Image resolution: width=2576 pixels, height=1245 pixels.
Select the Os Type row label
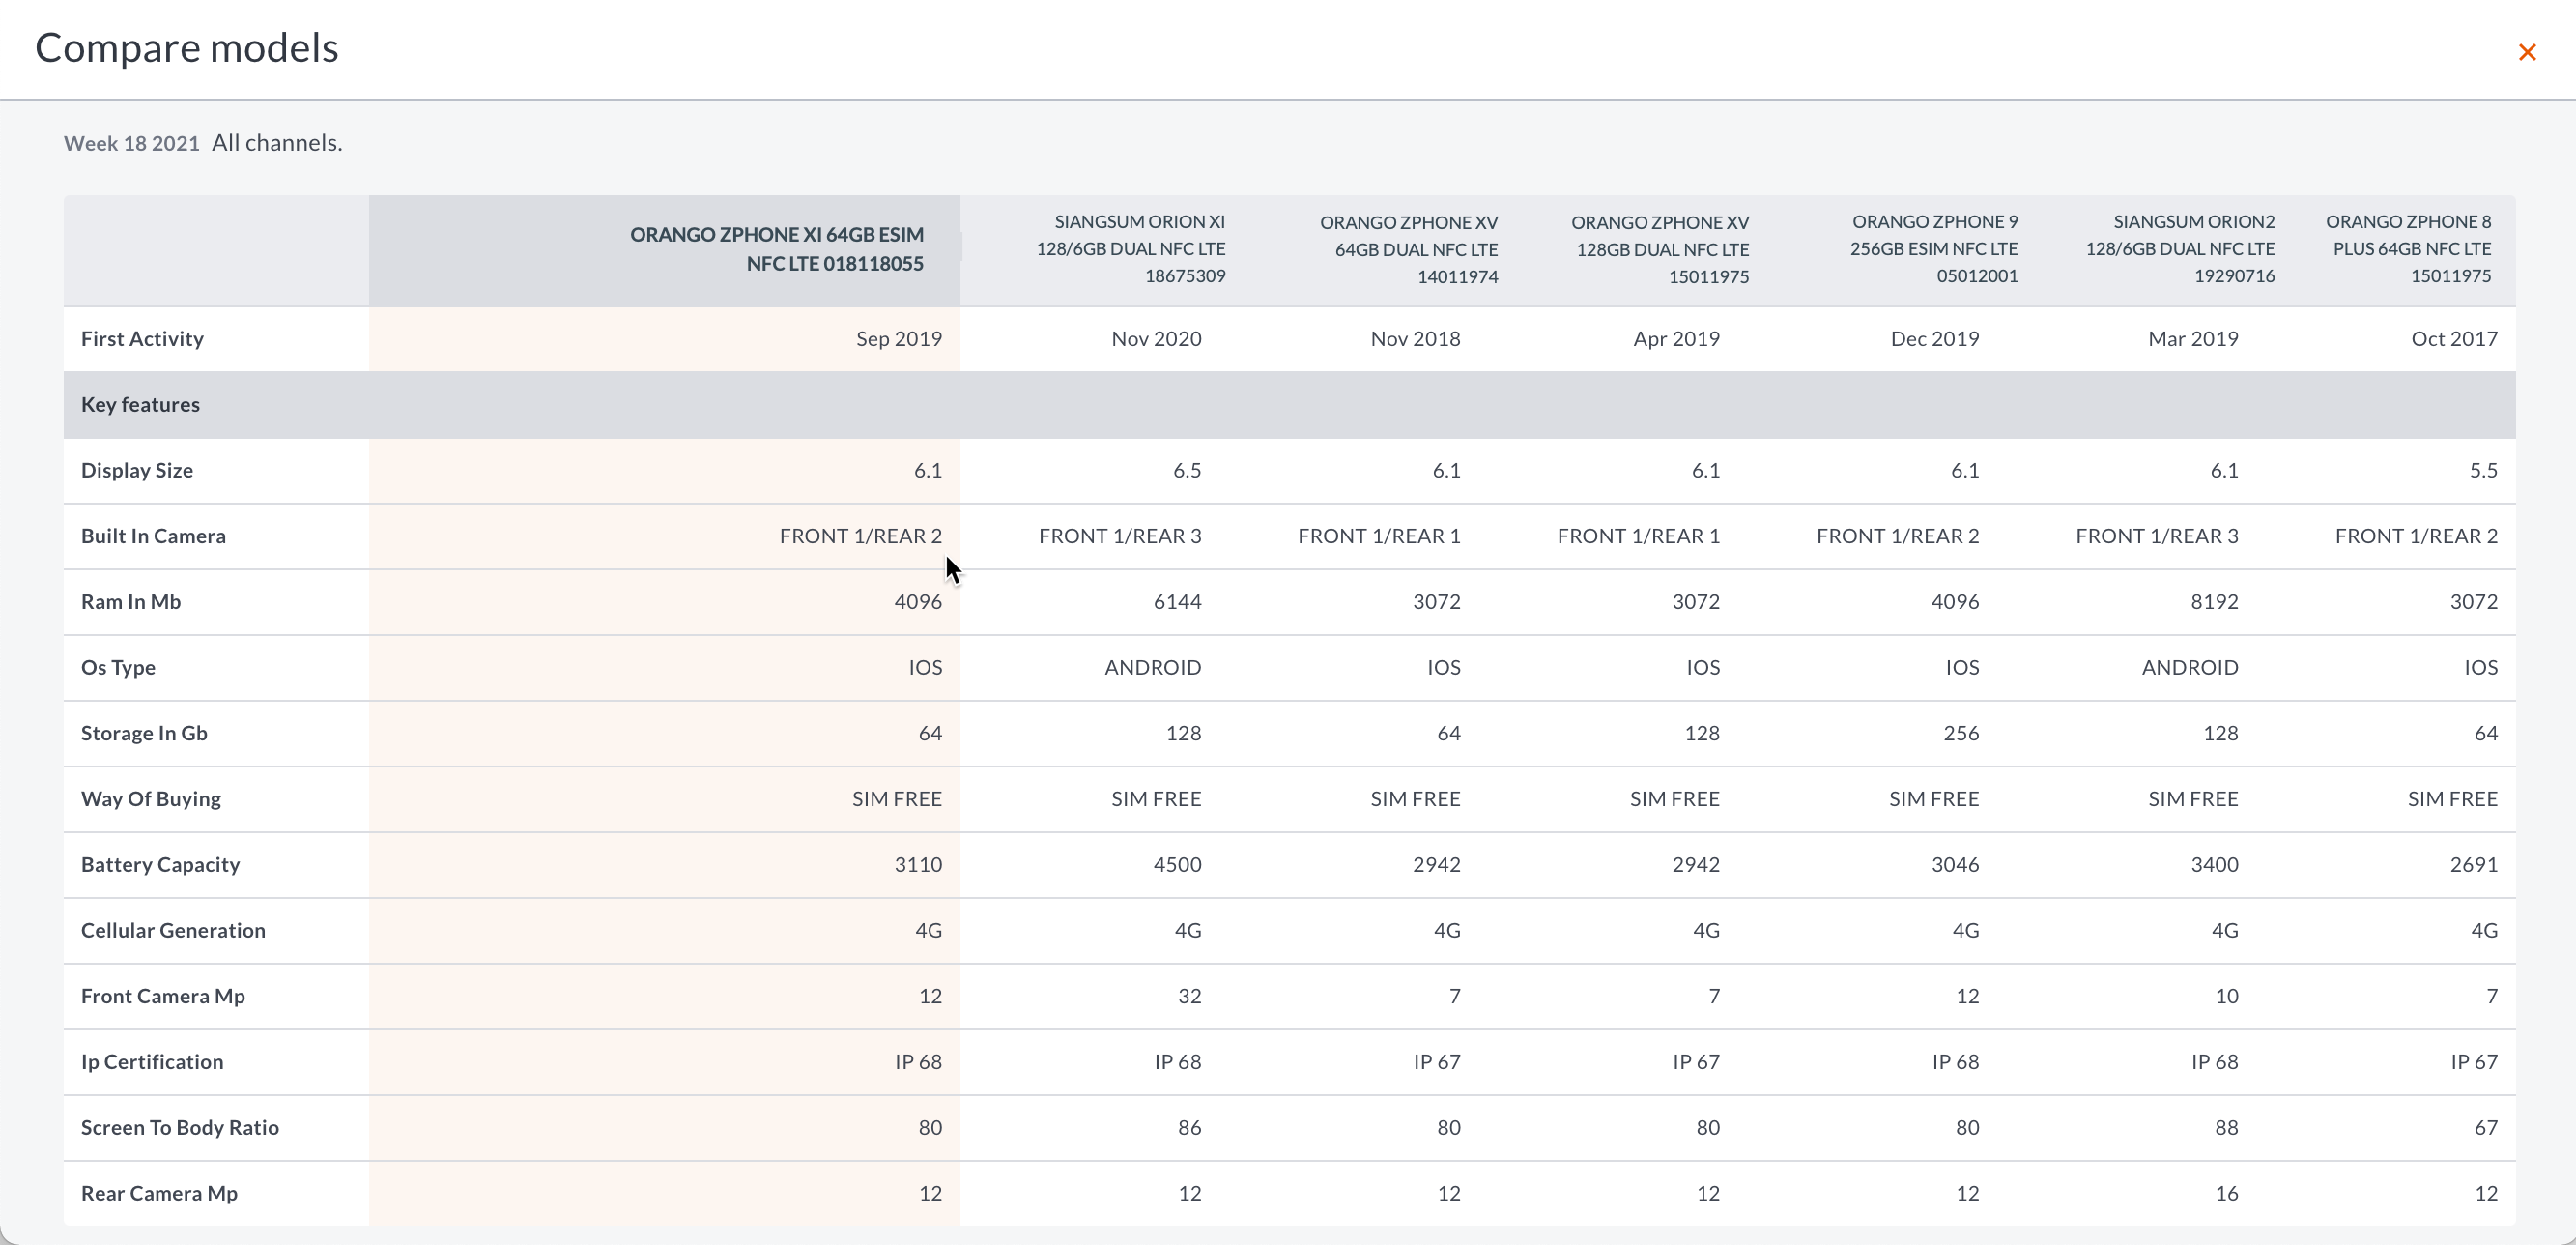coord(118,668)
